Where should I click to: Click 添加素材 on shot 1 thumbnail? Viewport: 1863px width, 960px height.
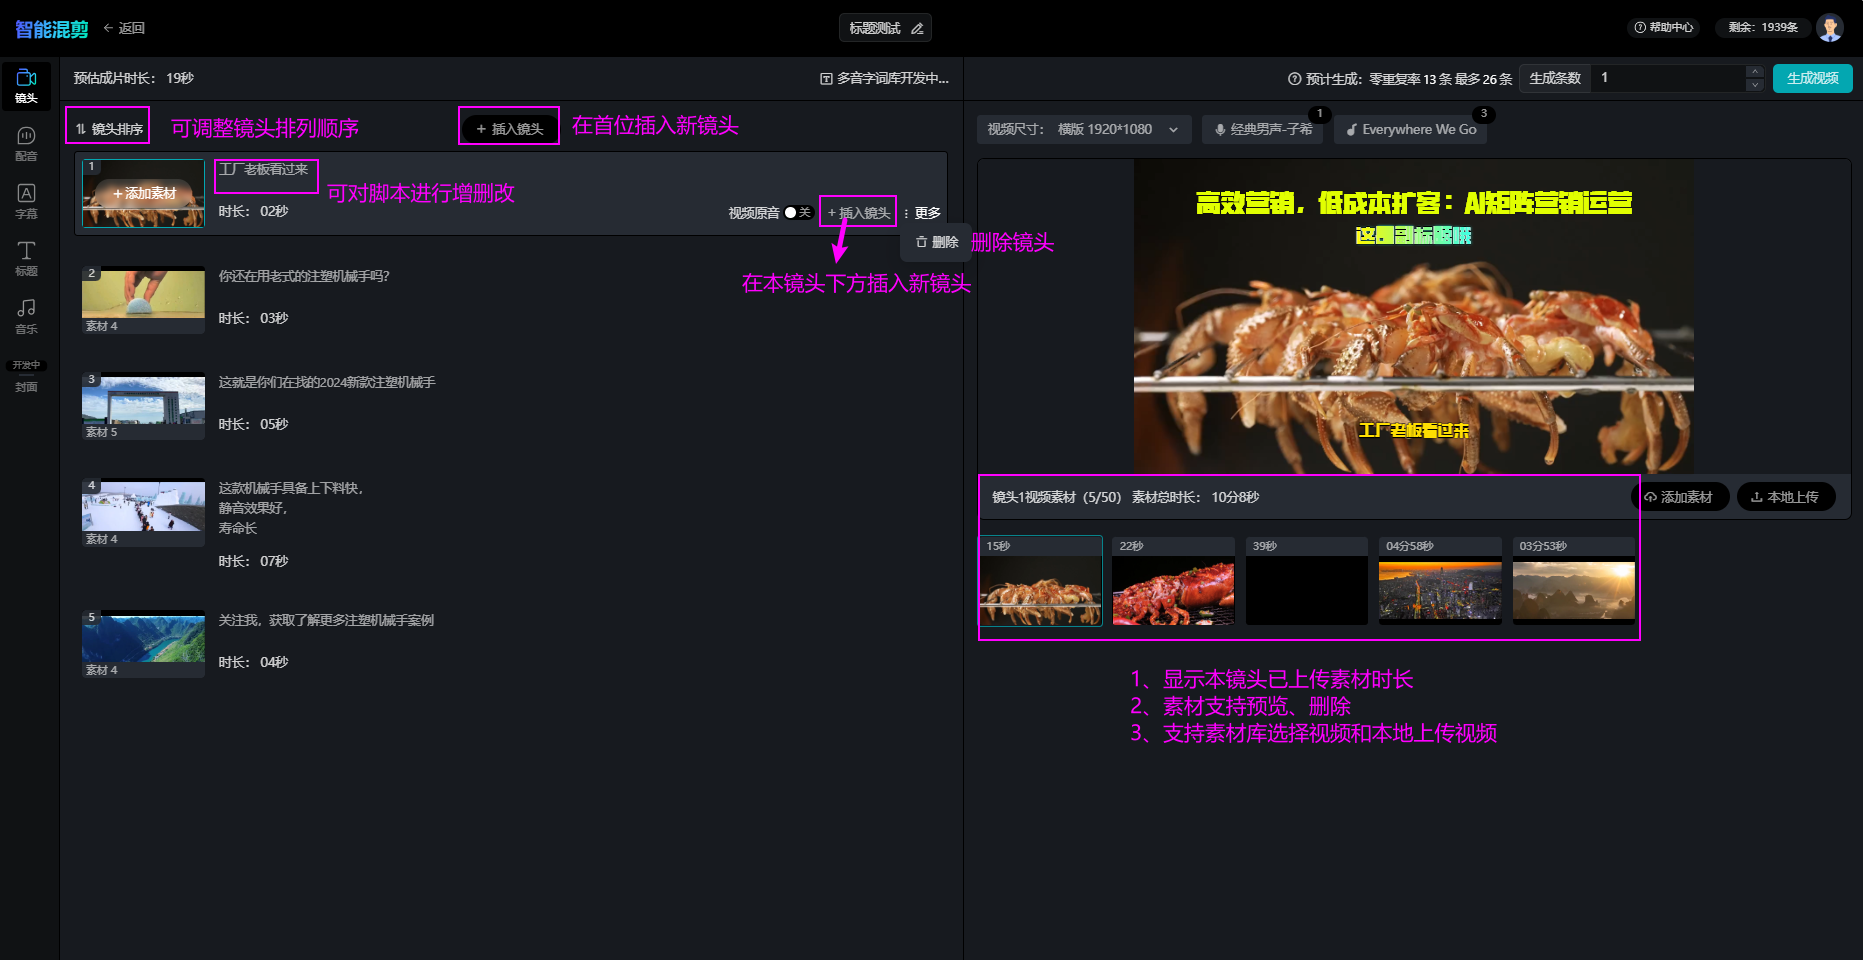pos(144,194)
